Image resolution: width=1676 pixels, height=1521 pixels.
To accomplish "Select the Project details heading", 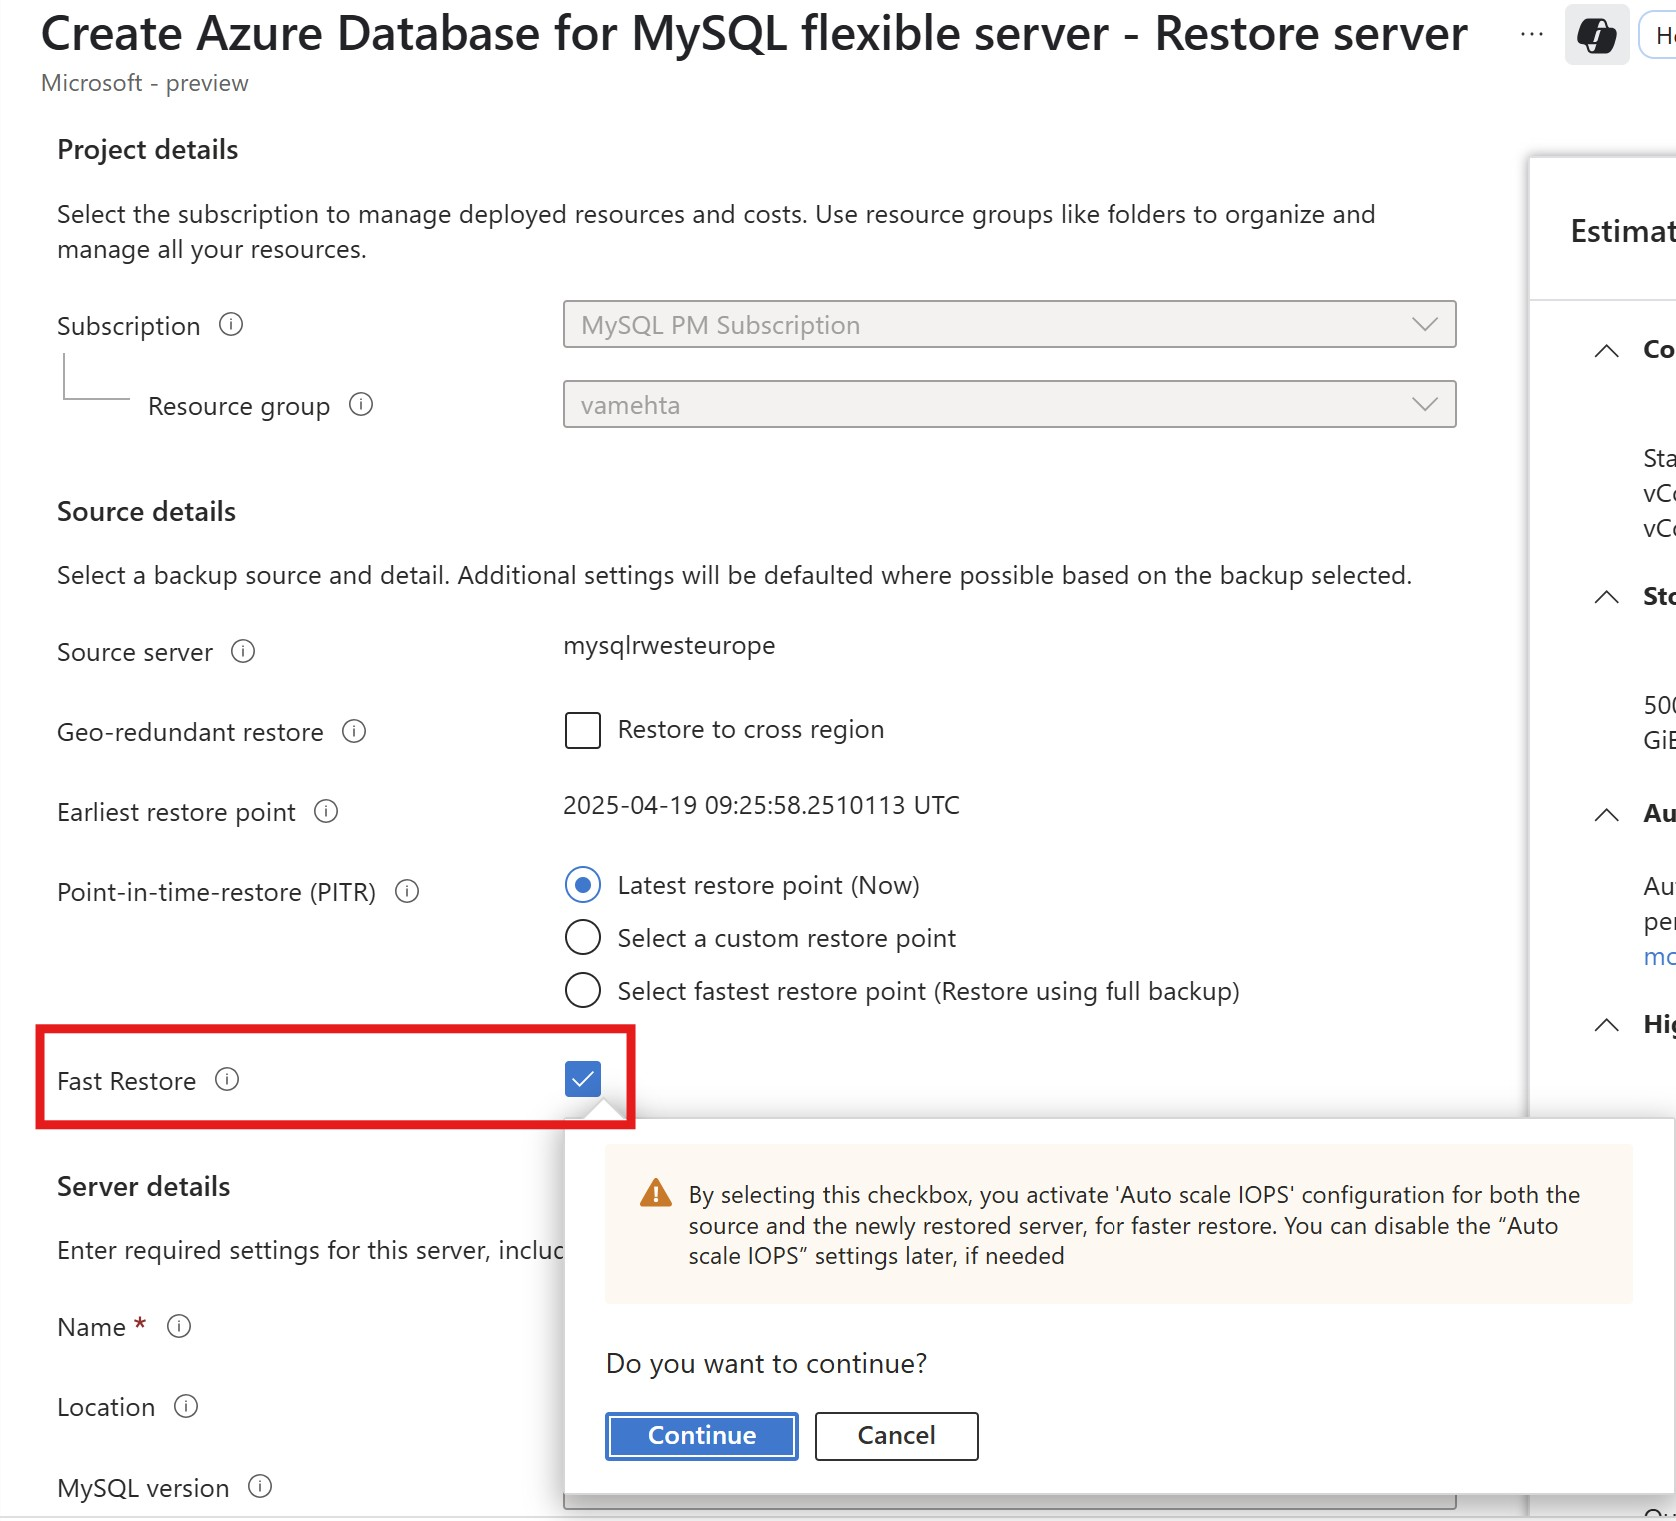I will pyautogui.click(x=148, y=150).
